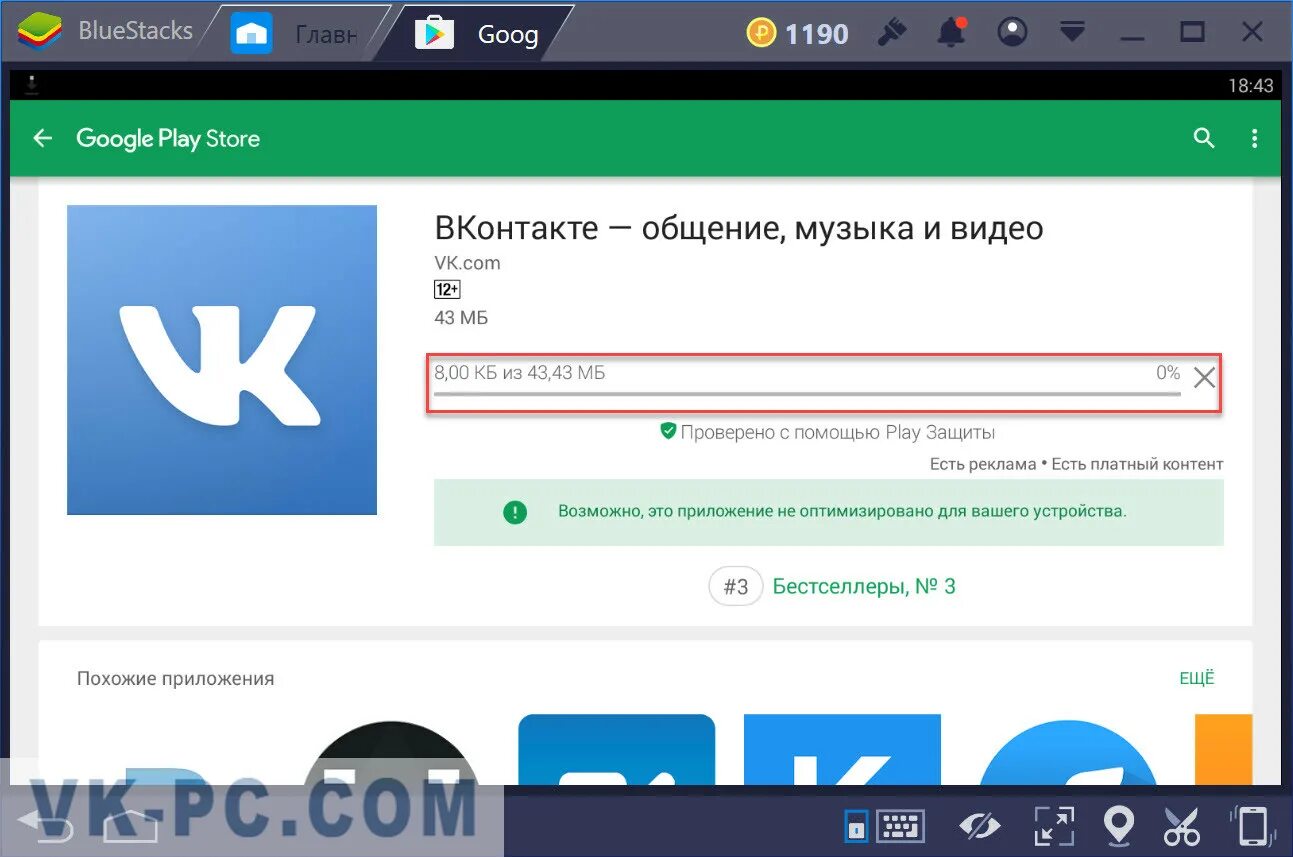
Task: Click the download notification status icon
Action: click(x=31, y=85)
